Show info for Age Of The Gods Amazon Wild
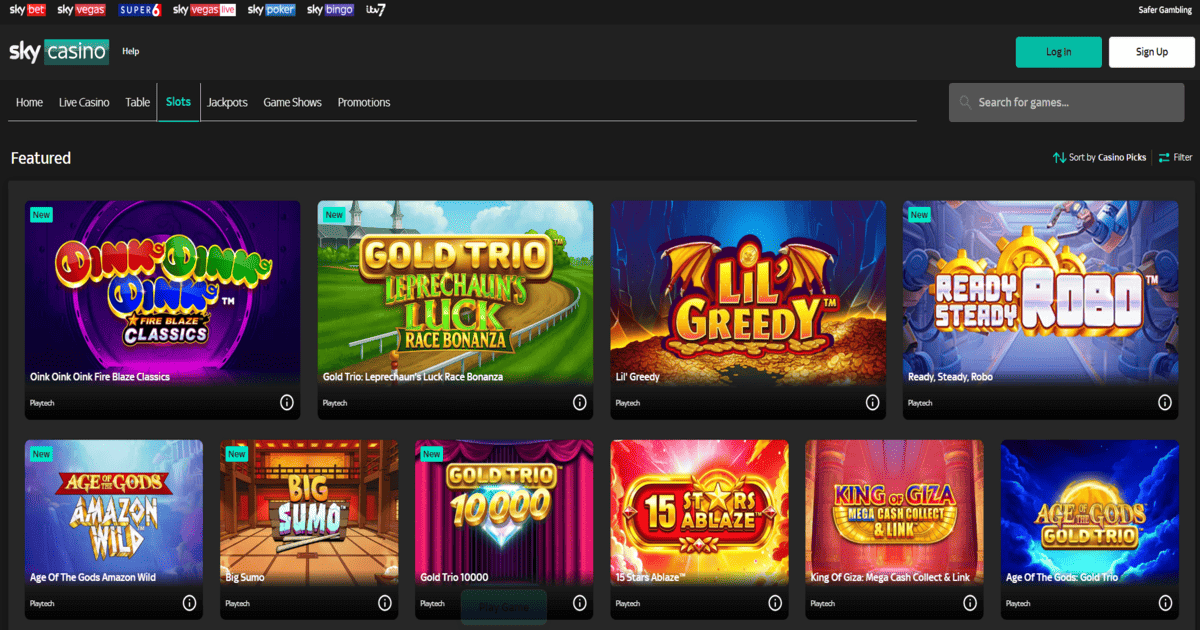 (x=189, y=603)
